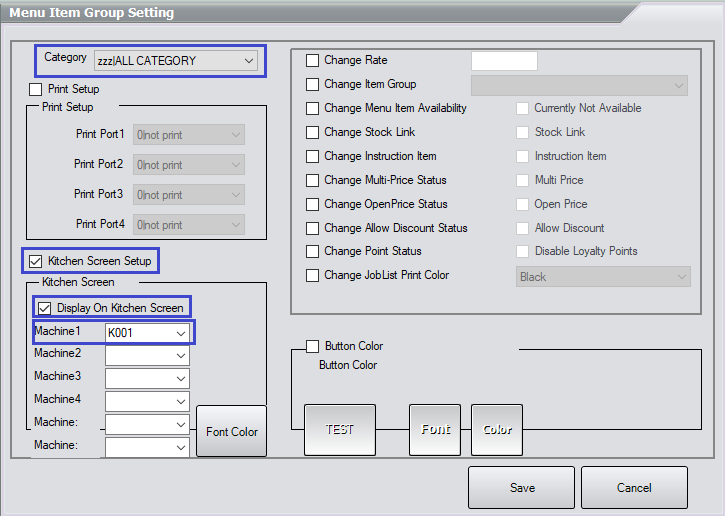The height and width of the screenshot is (516, 725).
Task: Tick the Button Color checkbox
Action: [x=313, y=346]
